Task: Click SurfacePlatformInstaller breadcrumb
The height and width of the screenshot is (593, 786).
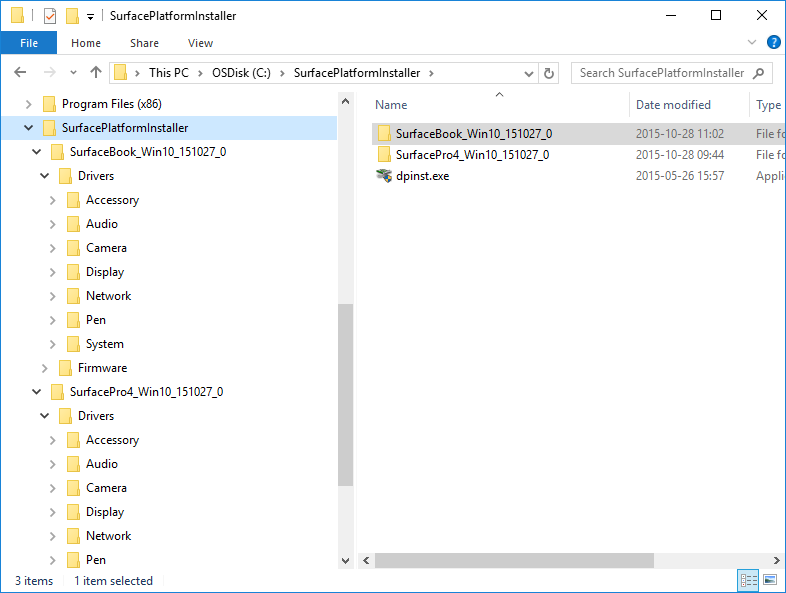Action: (x=357, y=73)
